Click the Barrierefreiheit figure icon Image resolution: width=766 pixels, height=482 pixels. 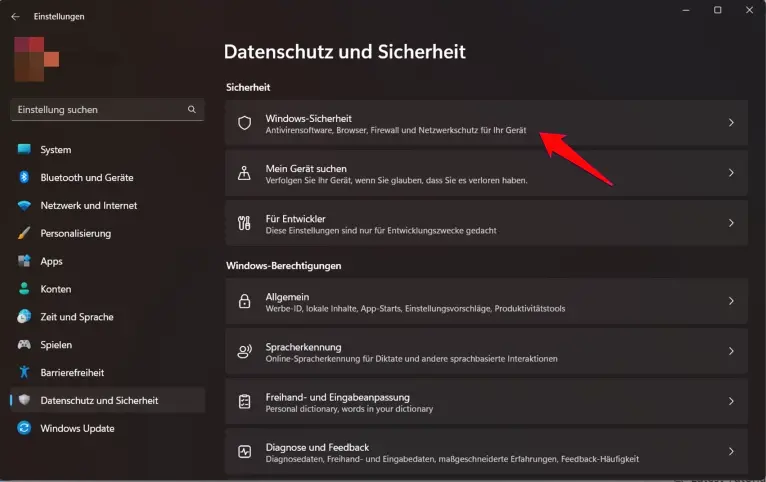pyautogui.click(x=24, y=372)
